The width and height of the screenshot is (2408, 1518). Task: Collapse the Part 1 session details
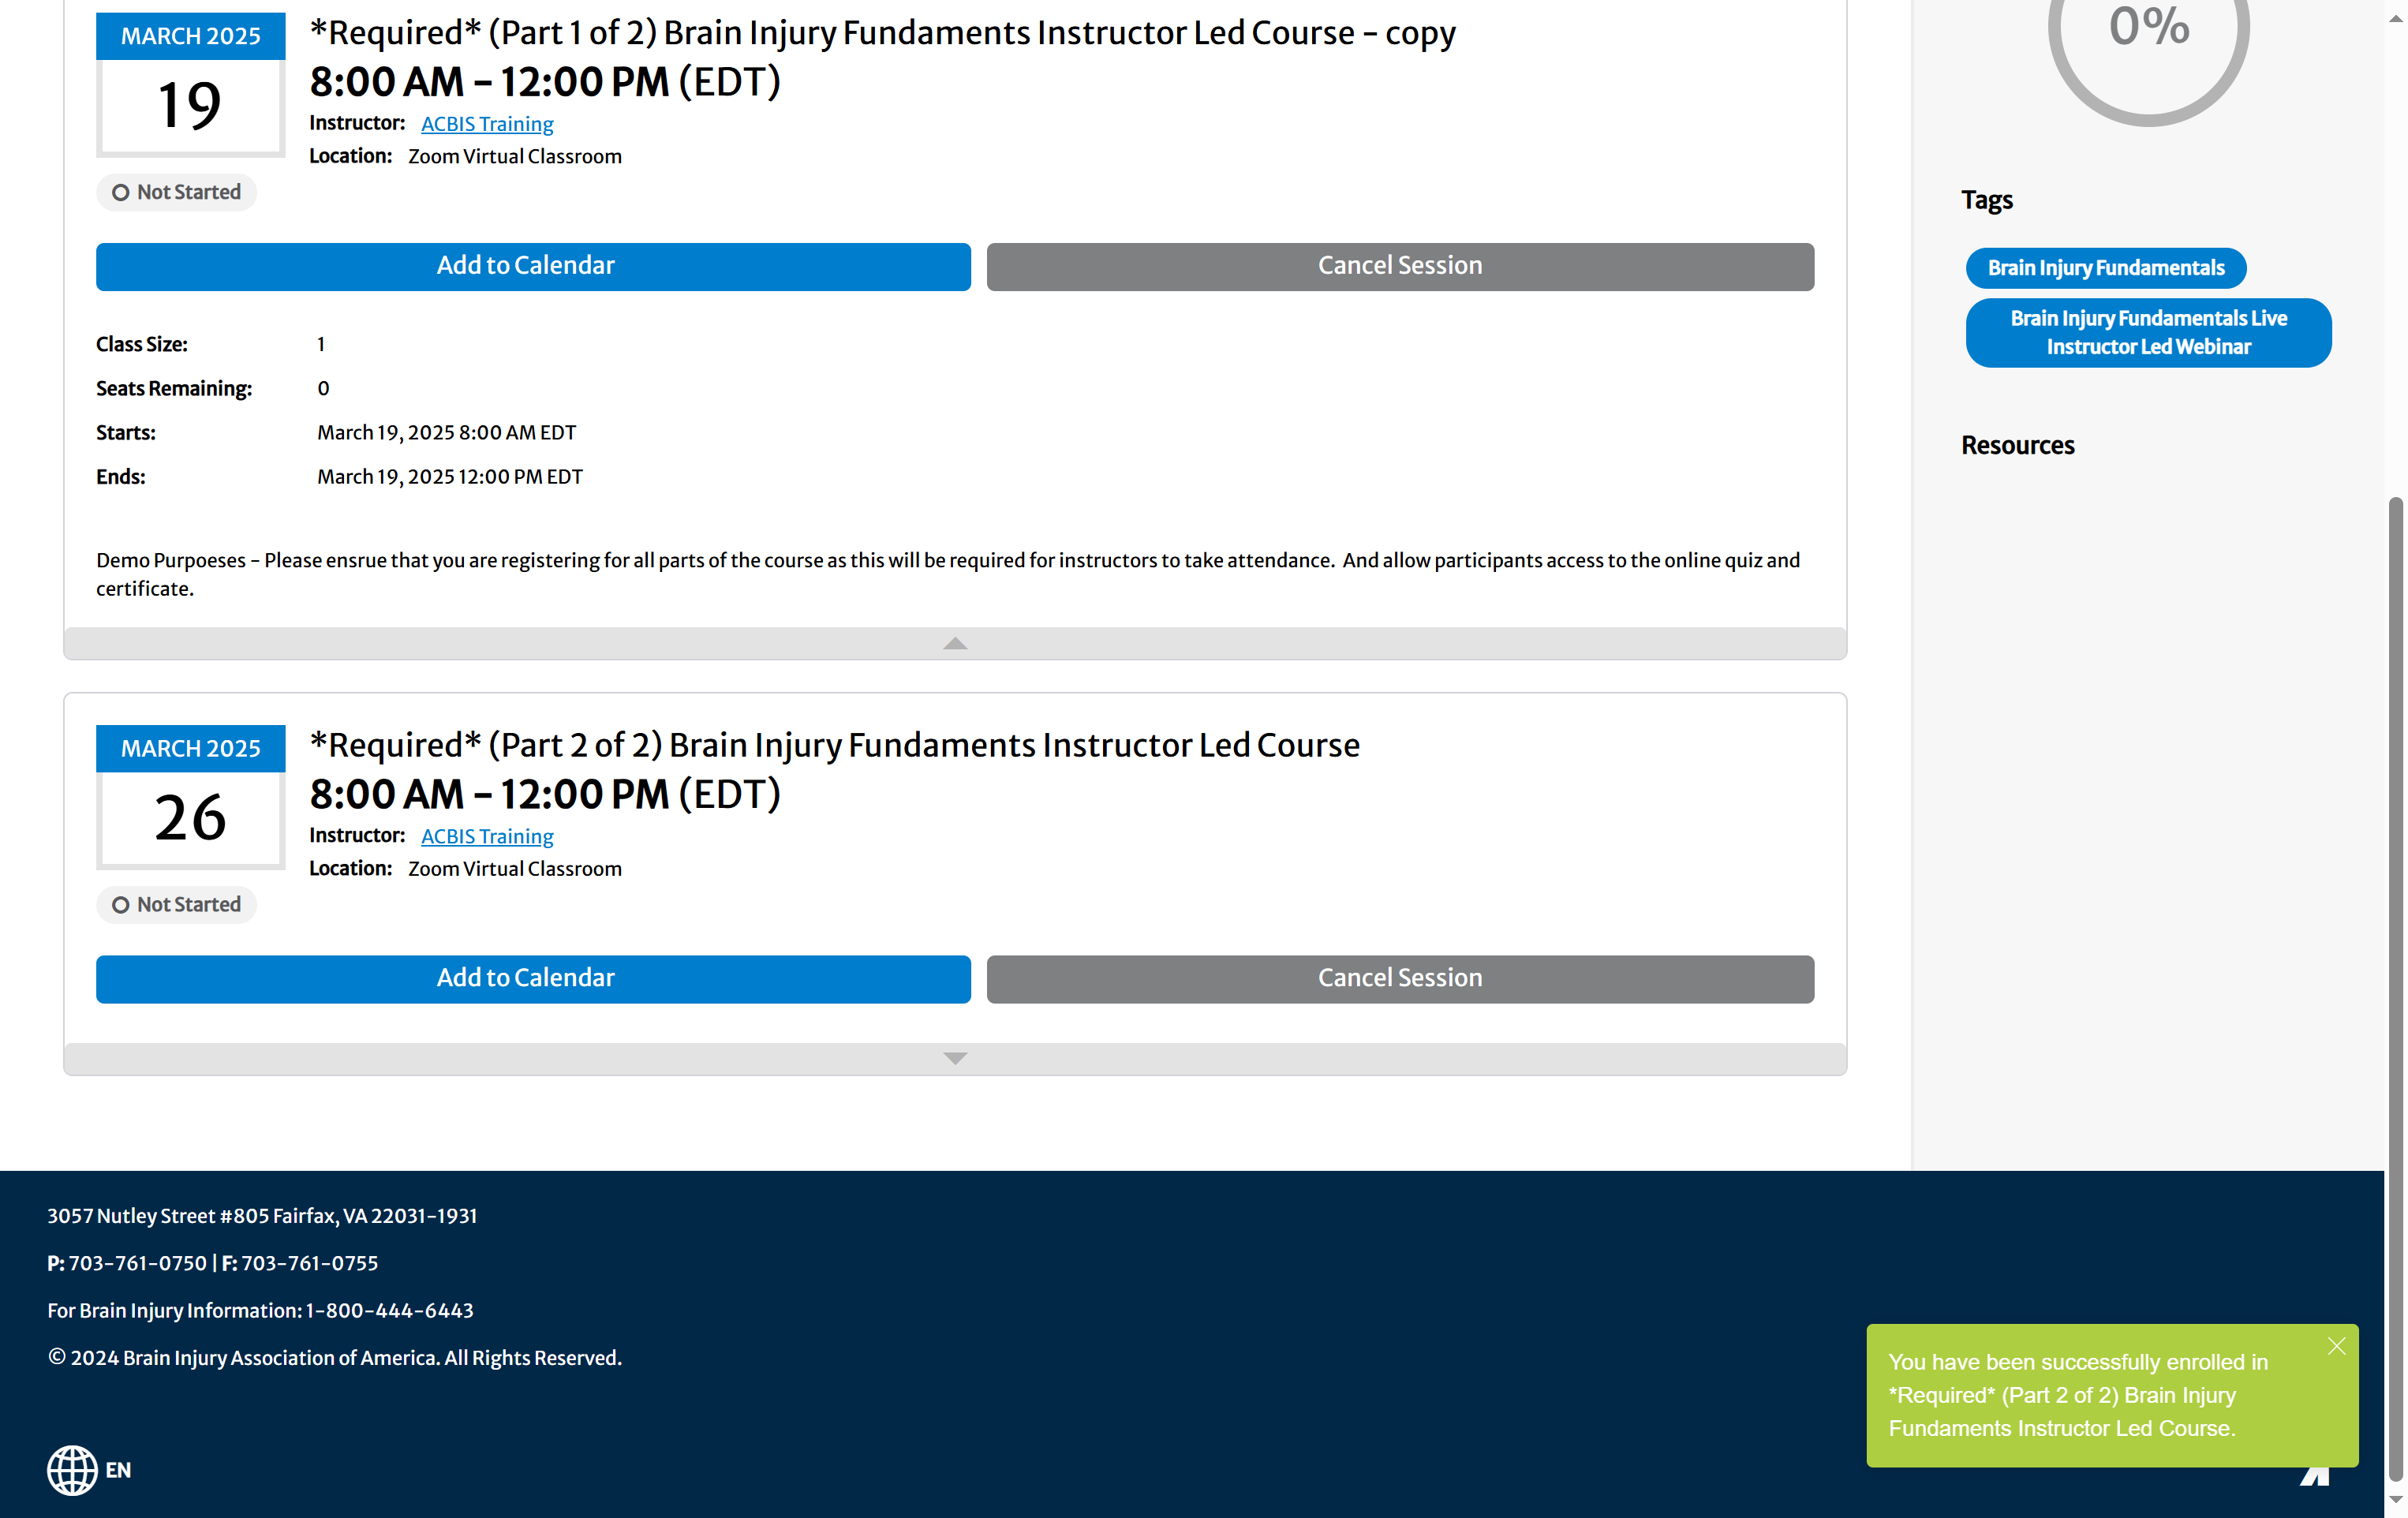pyautogui.click(x=955, y=643)
